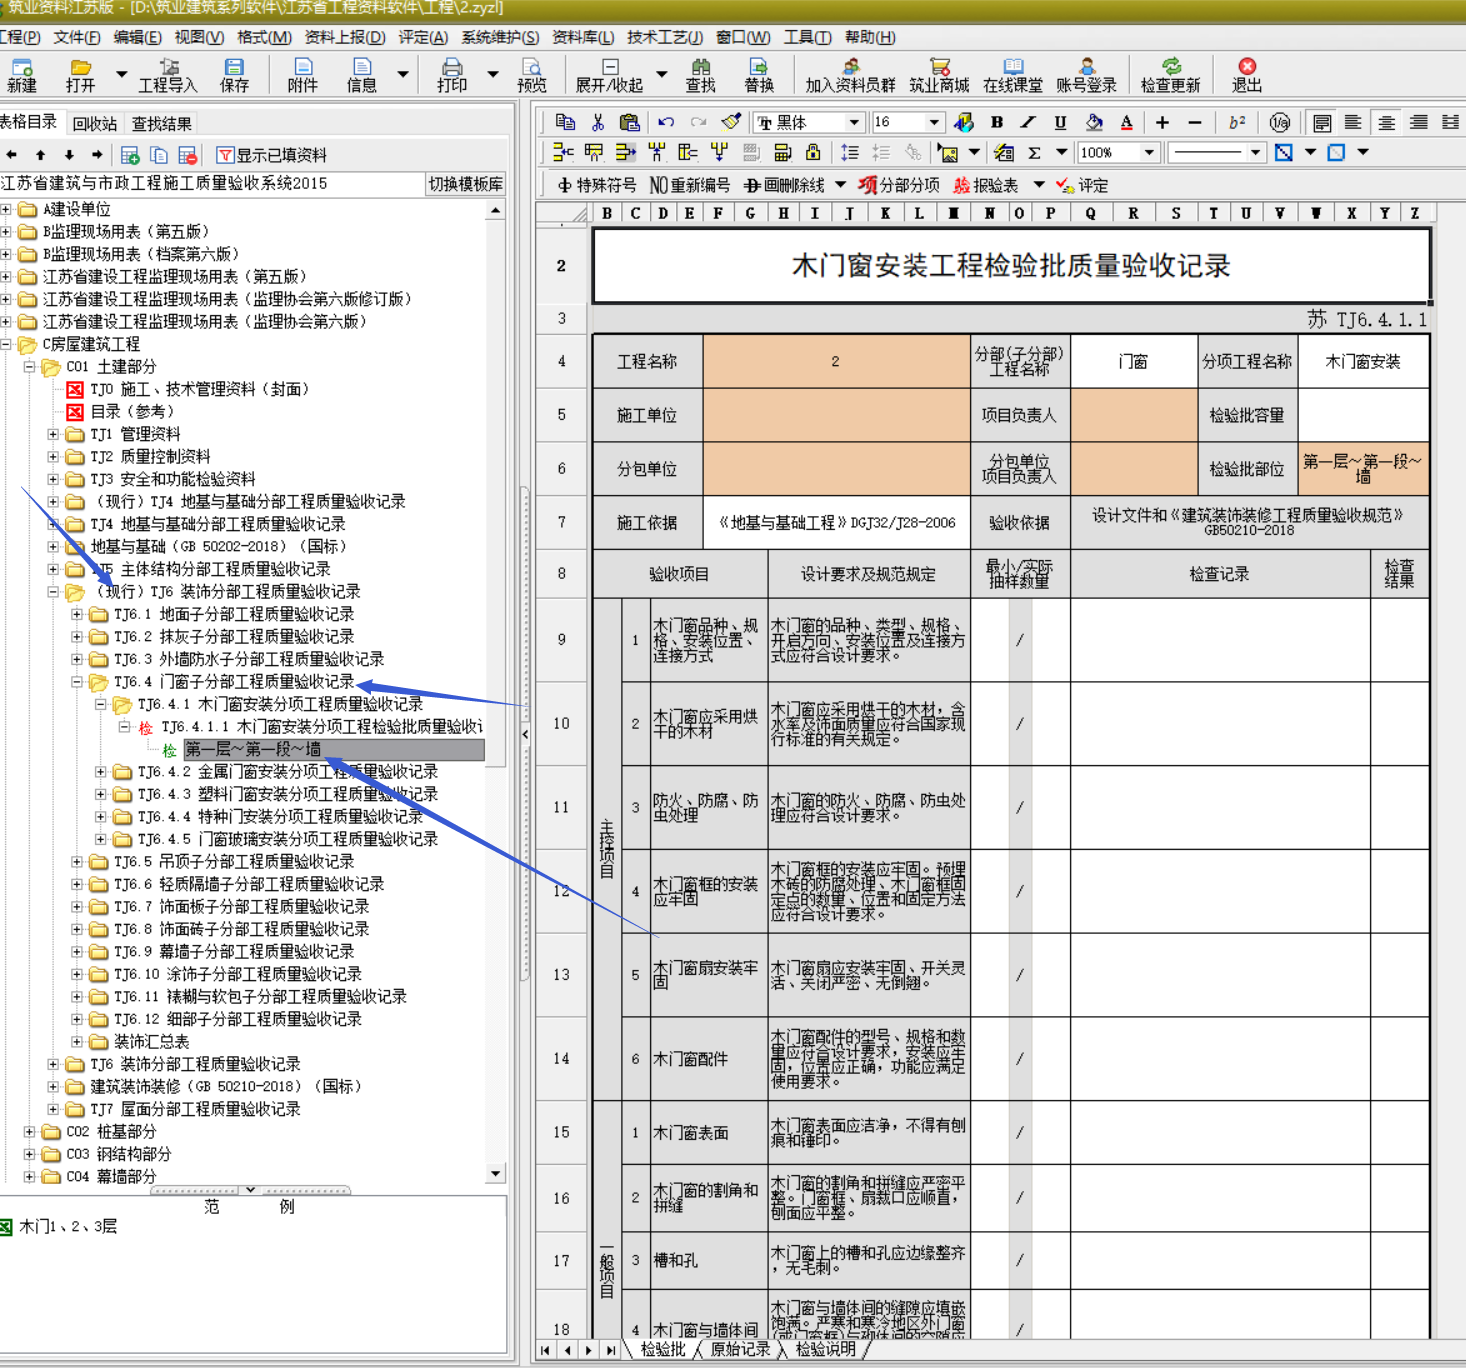Toggle Italic formatting
Image resolution: width=1466 pixels, height=1368 pixels.
tap(1028, 122)
